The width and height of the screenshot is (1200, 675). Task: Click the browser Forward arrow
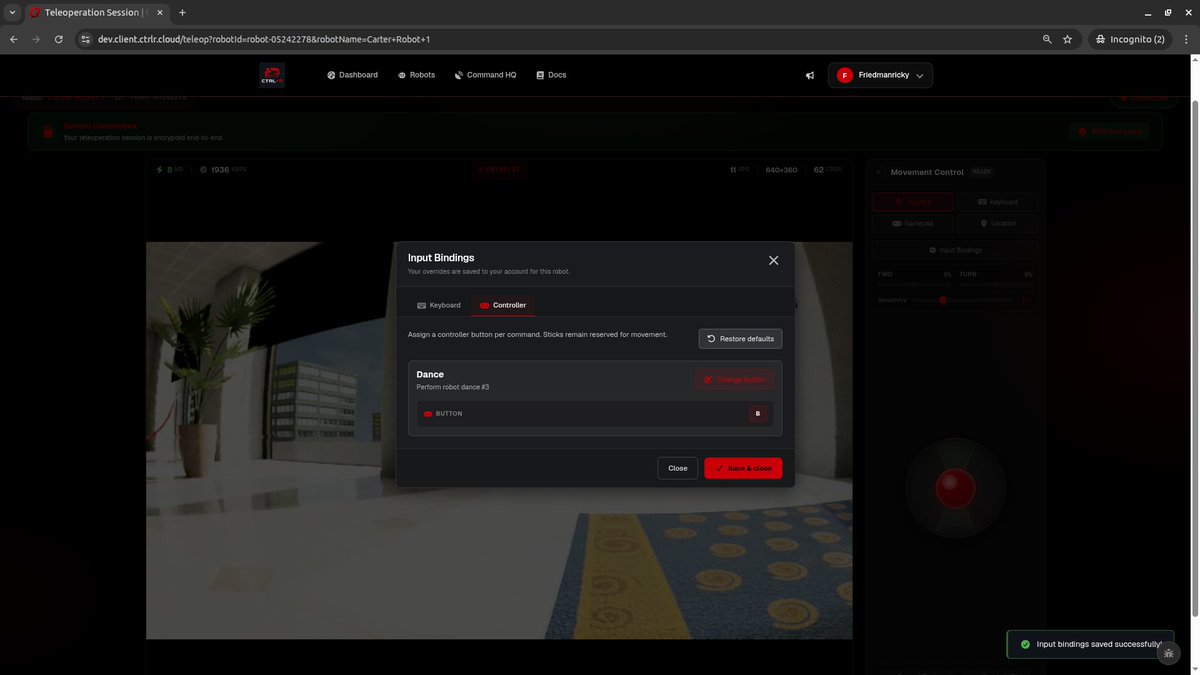[36, 39]
